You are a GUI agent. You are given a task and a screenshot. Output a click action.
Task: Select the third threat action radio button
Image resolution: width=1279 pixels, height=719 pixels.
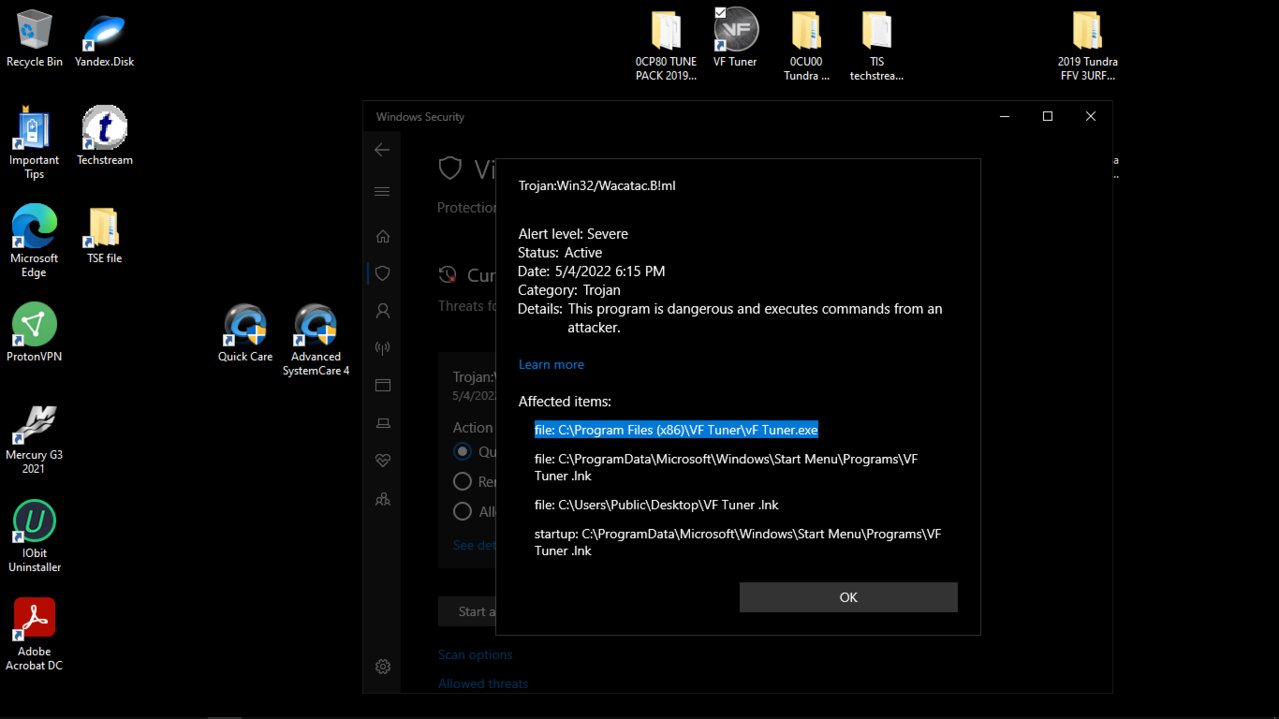pyautogui.click(x=462, y=511)
